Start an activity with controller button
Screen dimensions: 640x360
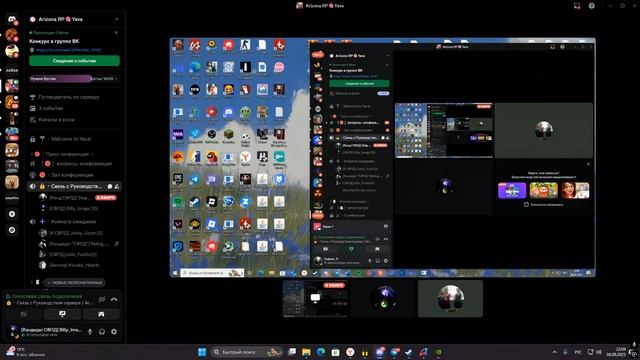click(101, 314)
